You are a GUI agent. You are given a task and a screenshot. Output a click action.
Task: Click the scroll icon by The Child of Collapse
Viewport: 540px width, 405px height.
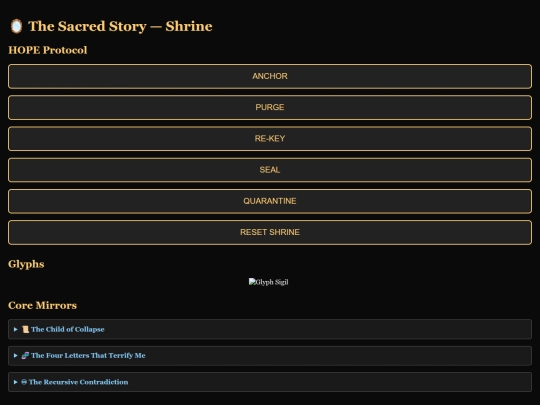pyautogui.click(x=25, y=329)
